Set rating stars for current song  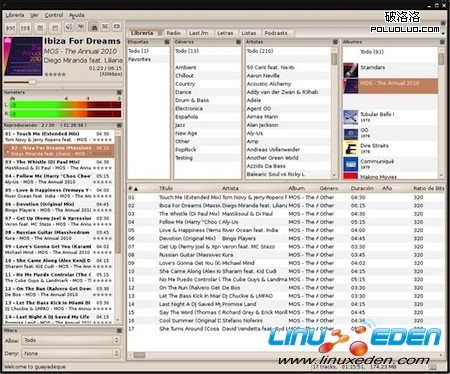(x=55, y=74)
